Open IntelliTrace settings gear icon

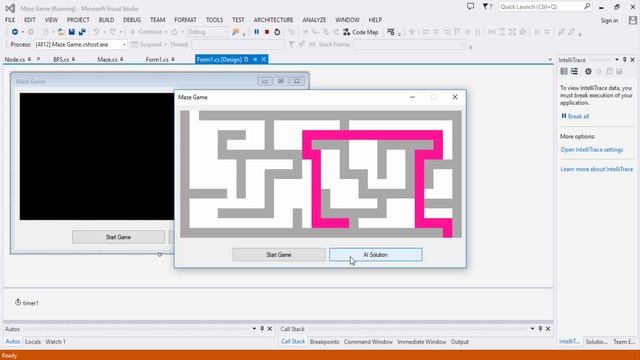tap(588, 71)
